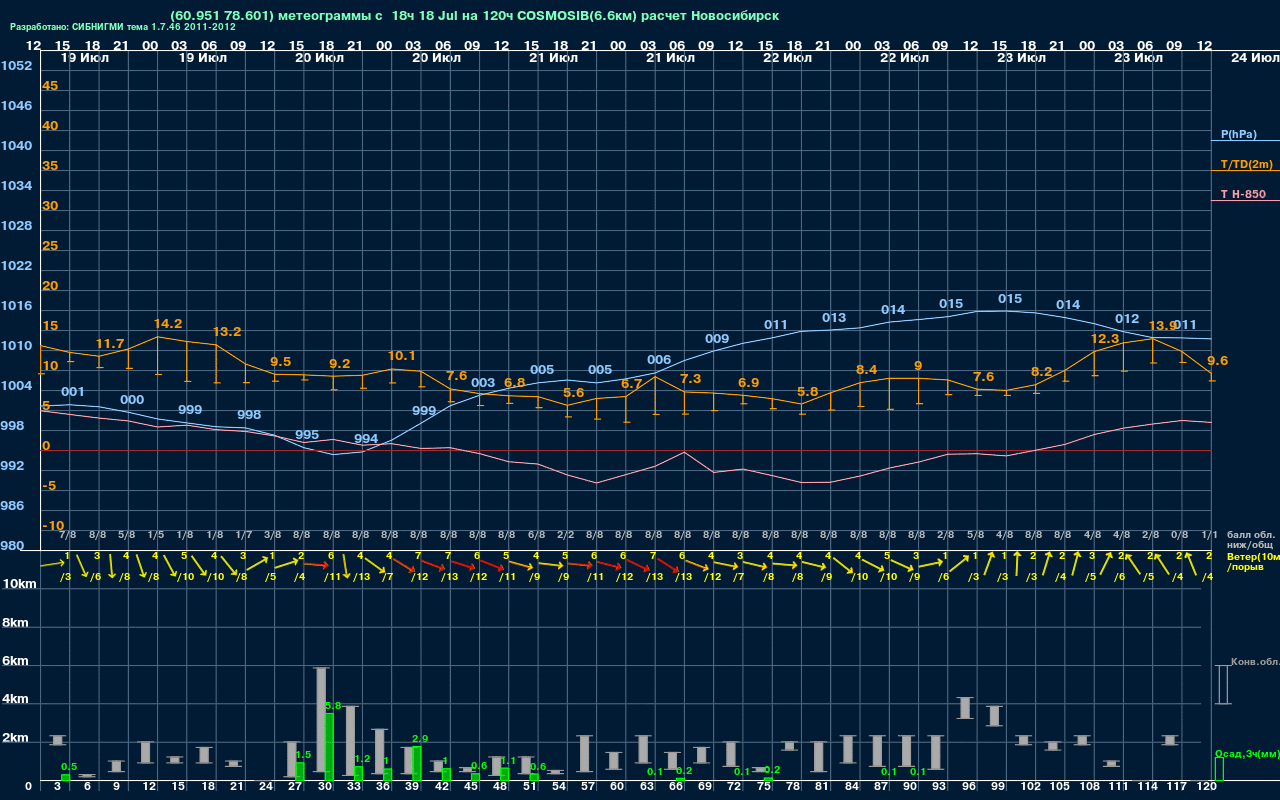Click the meteogram title mentioning COSMOSIB(6.6км)
The width and height of the screenshot is (1280, 800).
(474, 15)
